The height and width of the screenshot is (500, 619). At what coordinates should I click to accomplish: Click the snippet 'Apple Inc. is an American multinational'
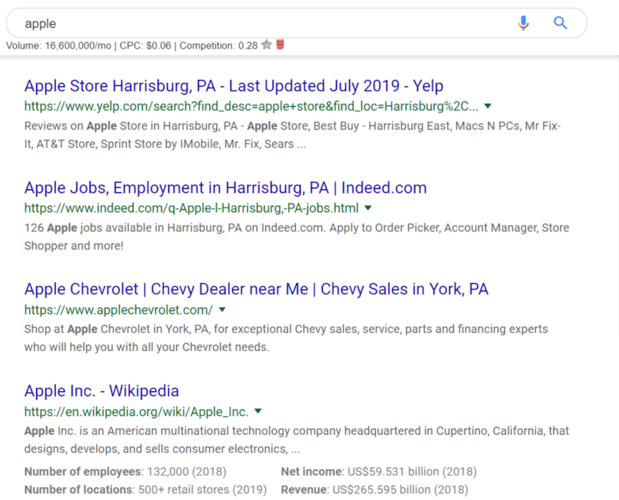coord(296,440)
